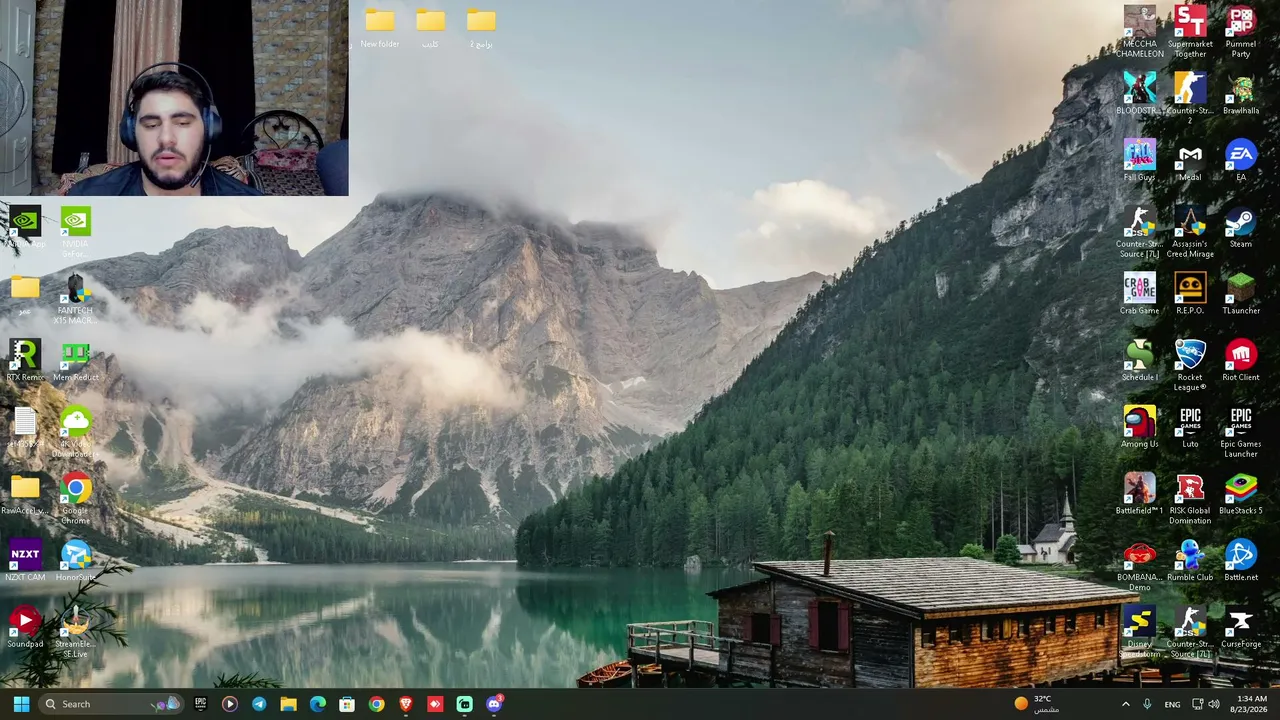Viewport: 1280px width, 720px height.
Task: Open Telegram from the taskbar
Action: click(x=259, y=704)
